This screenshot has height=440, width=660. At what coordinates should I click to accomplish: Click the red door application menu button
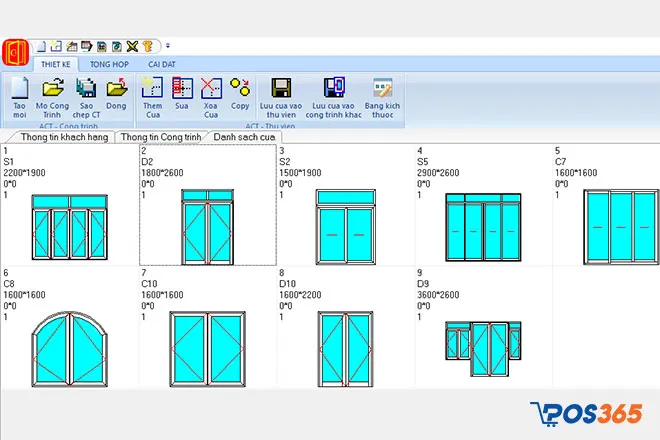(x=15, y=50)
